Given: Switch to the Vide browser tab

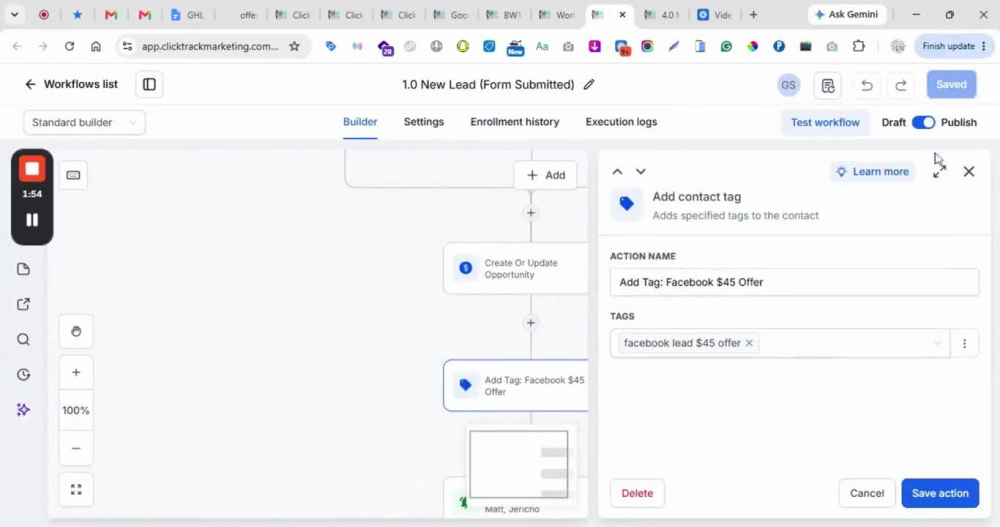Looking at the screenshot, I should pyautogui.click(x=715, y=15).
